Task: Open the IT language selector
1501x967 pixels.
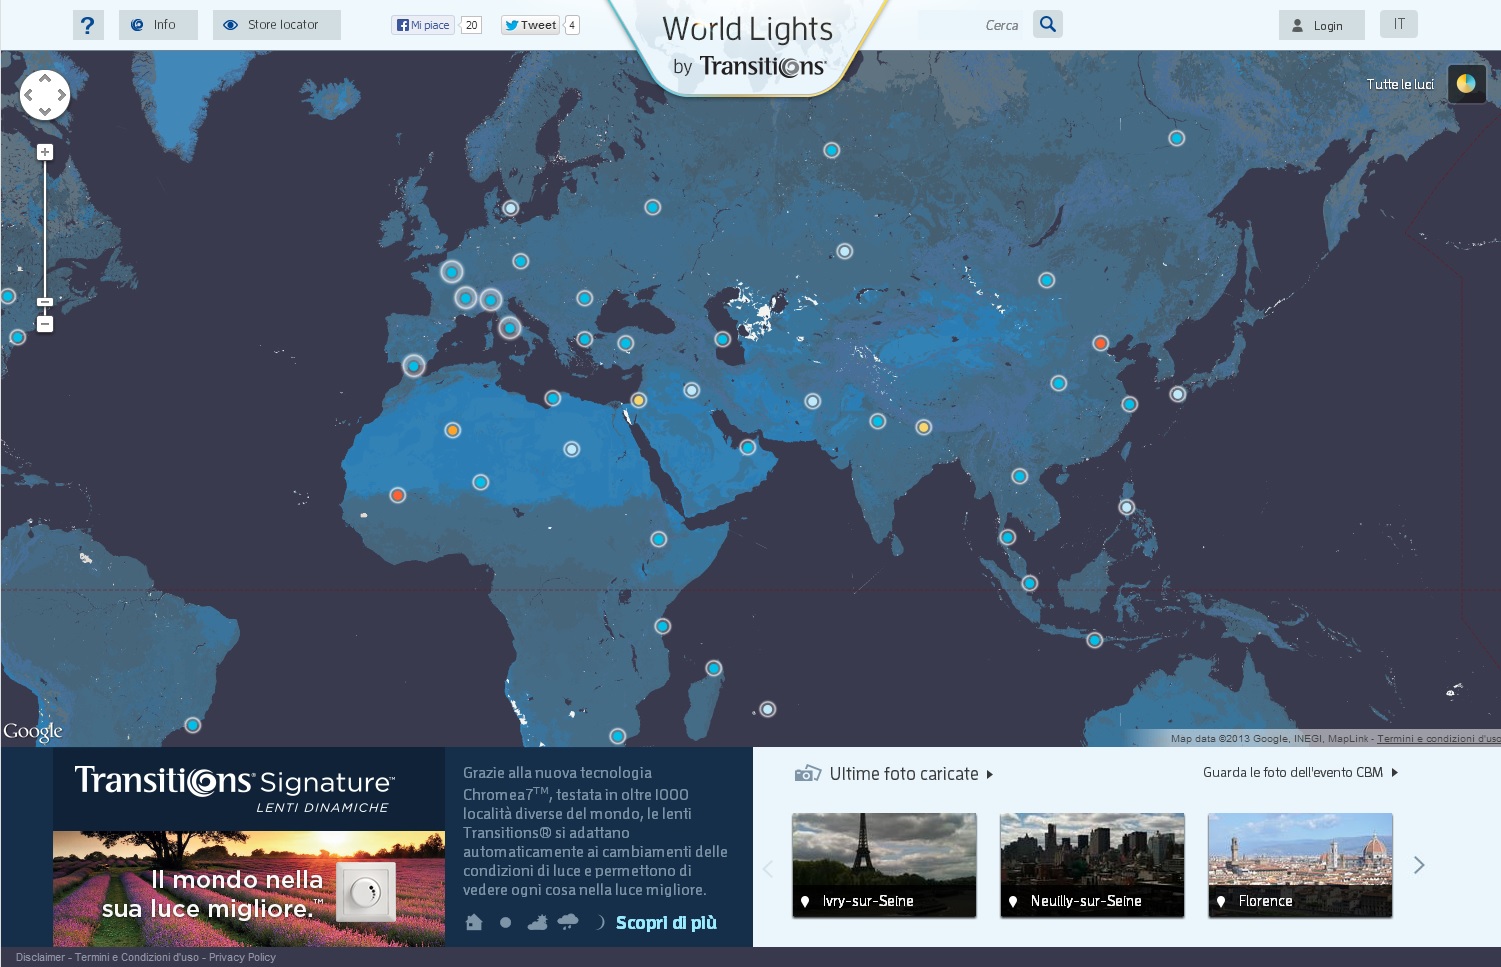Action: tap(1399, 24)
